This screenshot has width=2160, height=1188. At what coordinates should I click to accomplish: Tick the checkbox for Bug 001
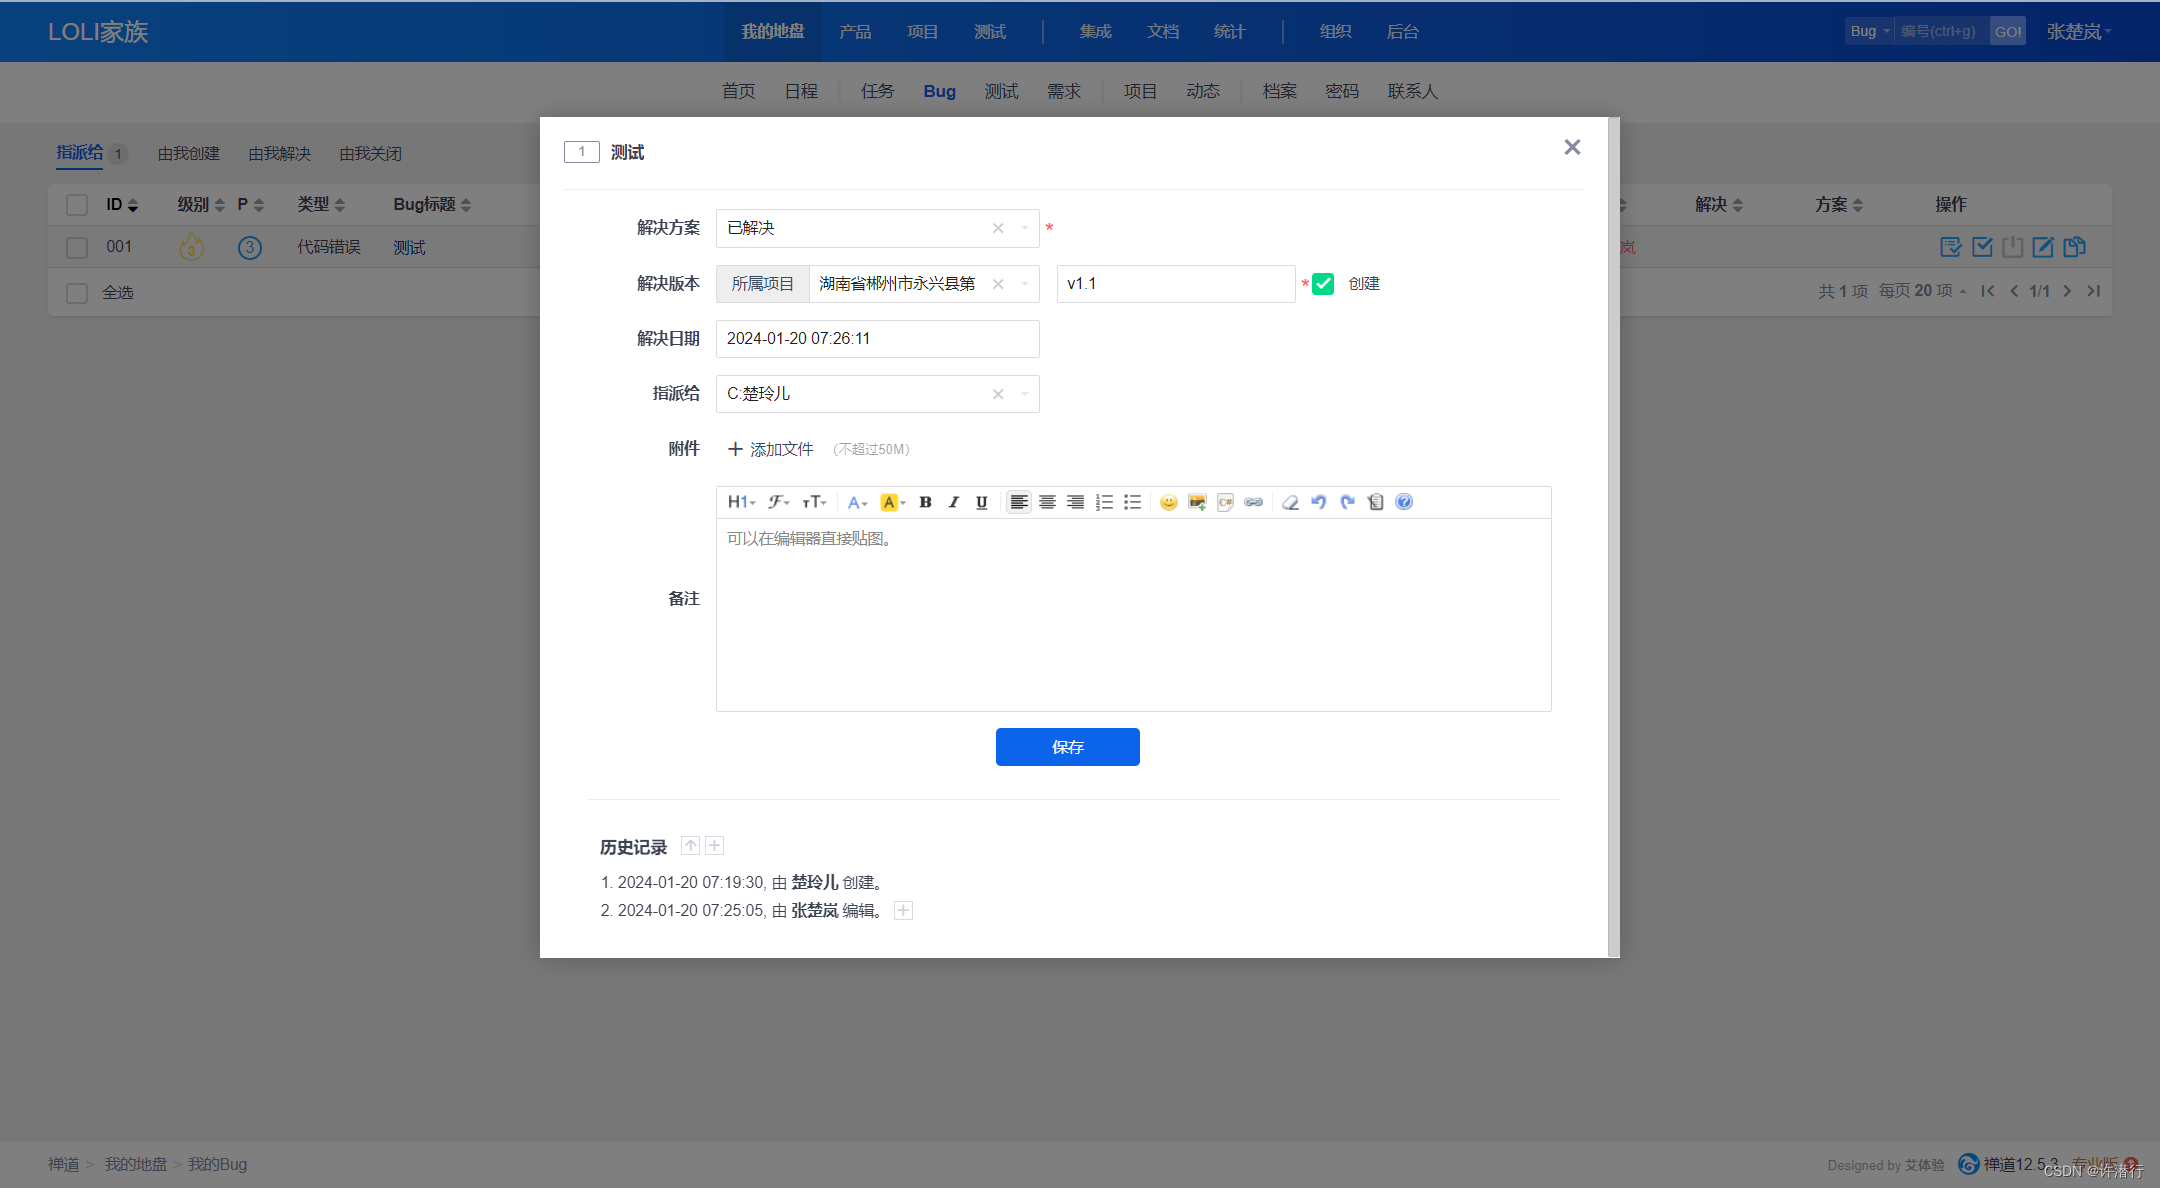(x=77, y=247)
